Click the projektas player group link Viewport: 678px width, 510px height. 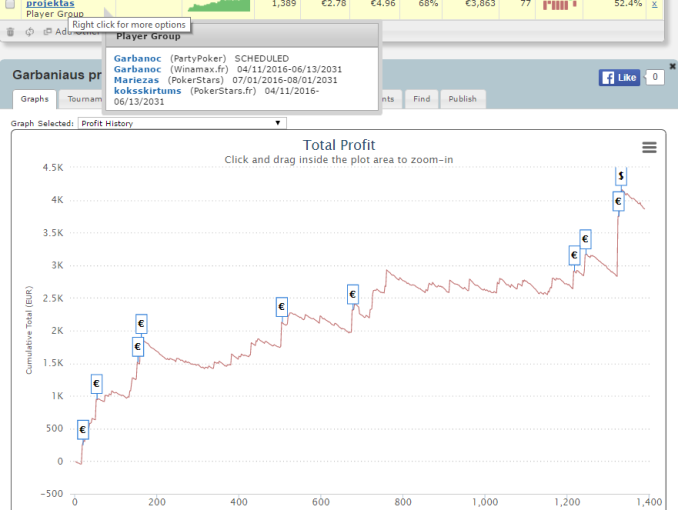[x=50, y=4]
